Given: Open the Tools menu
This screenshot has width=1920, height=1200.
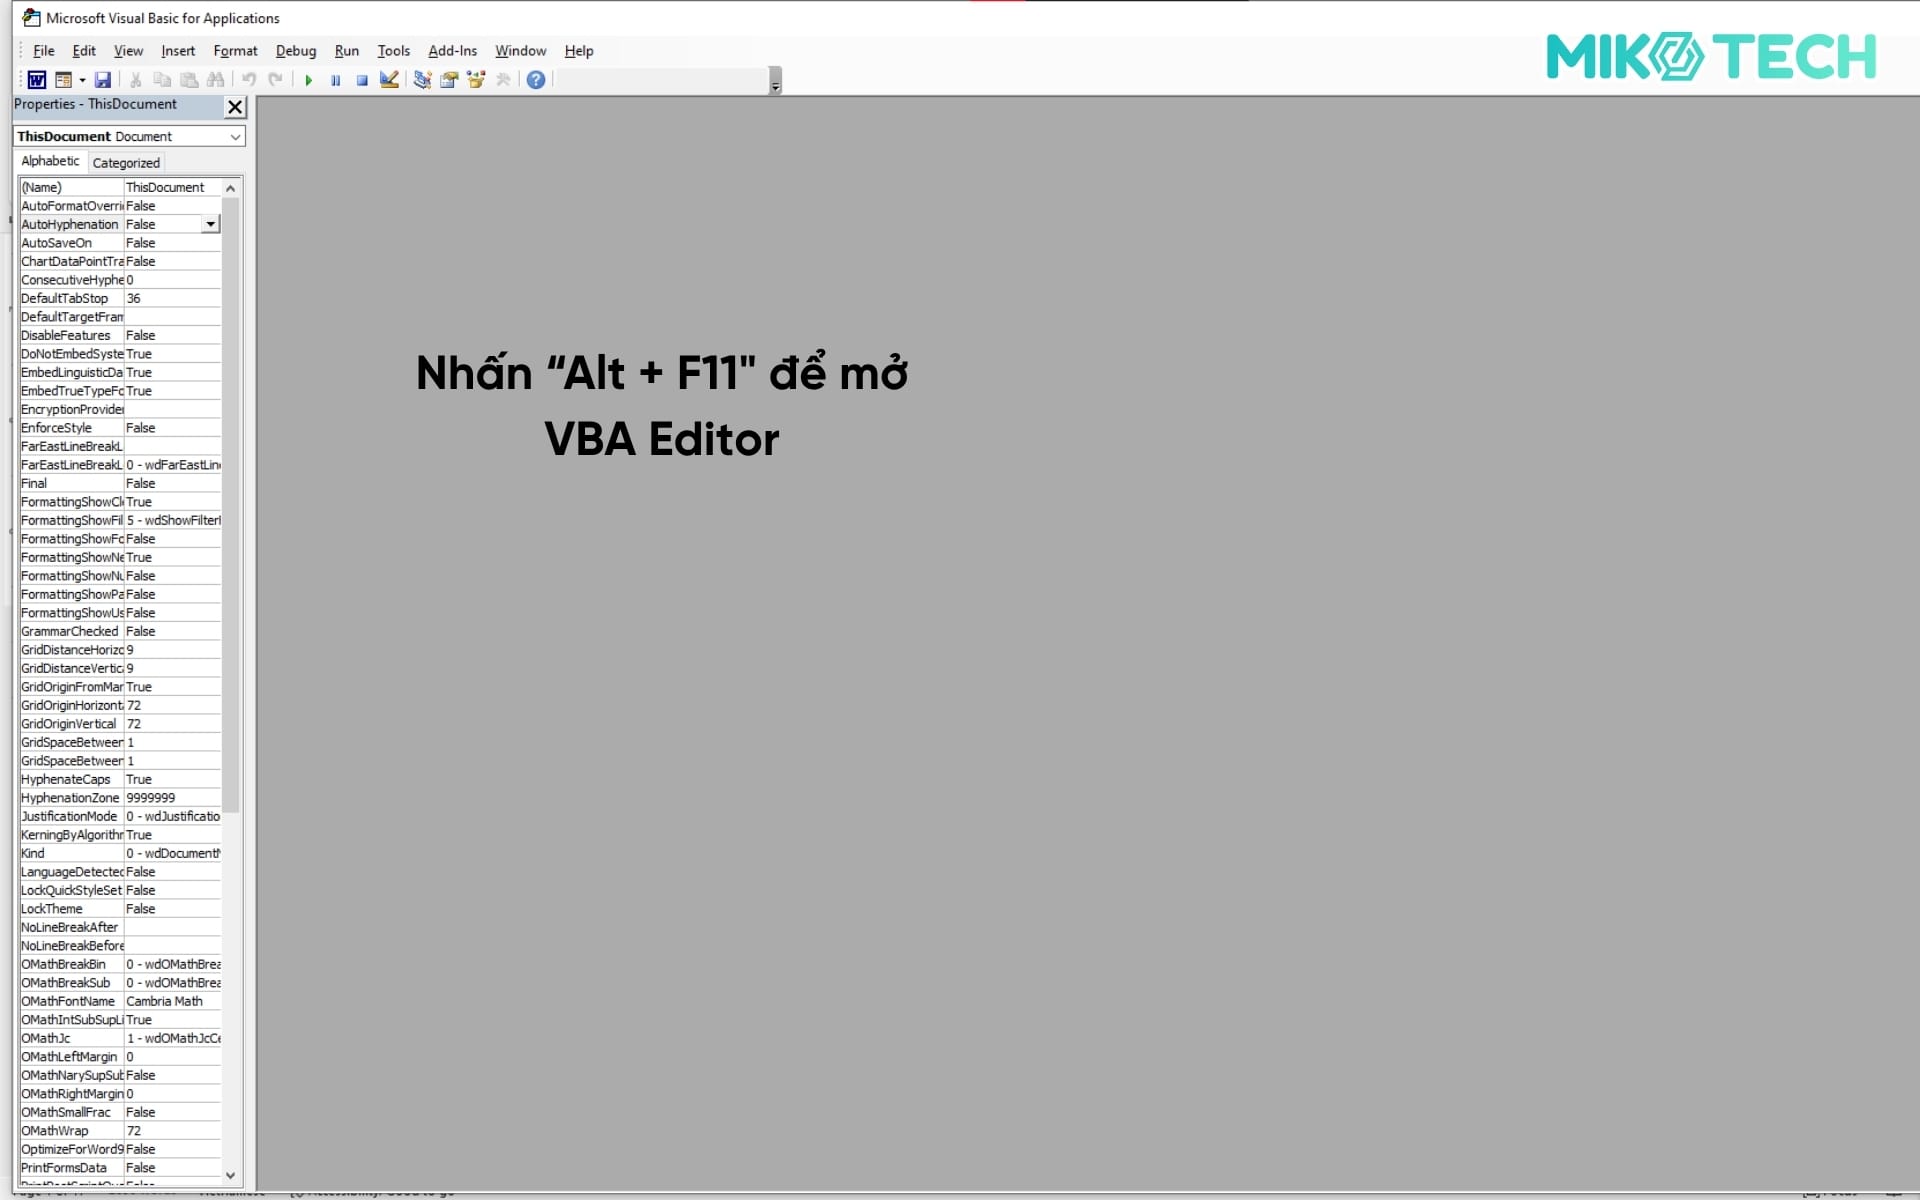Looking at the screenshot, I should 394,51.
